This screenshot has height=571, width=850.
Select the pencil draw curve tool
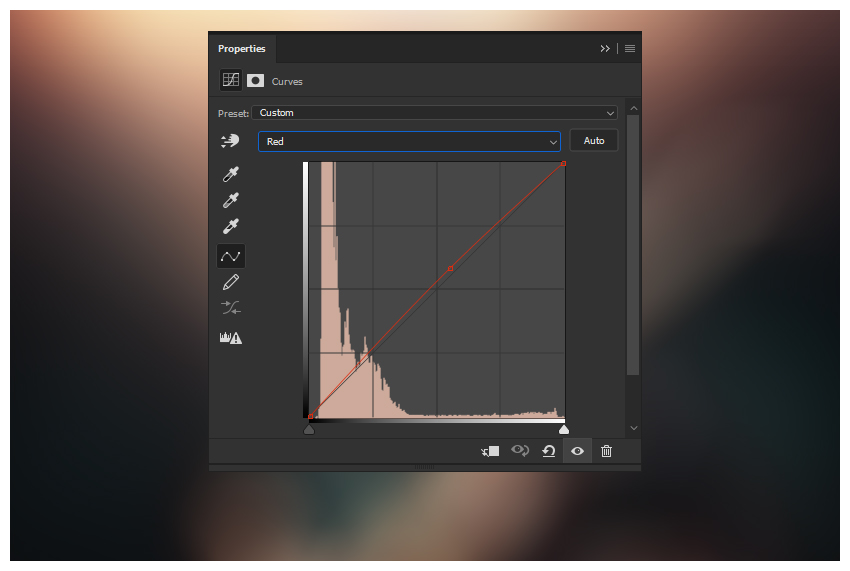tap(231, 282)
